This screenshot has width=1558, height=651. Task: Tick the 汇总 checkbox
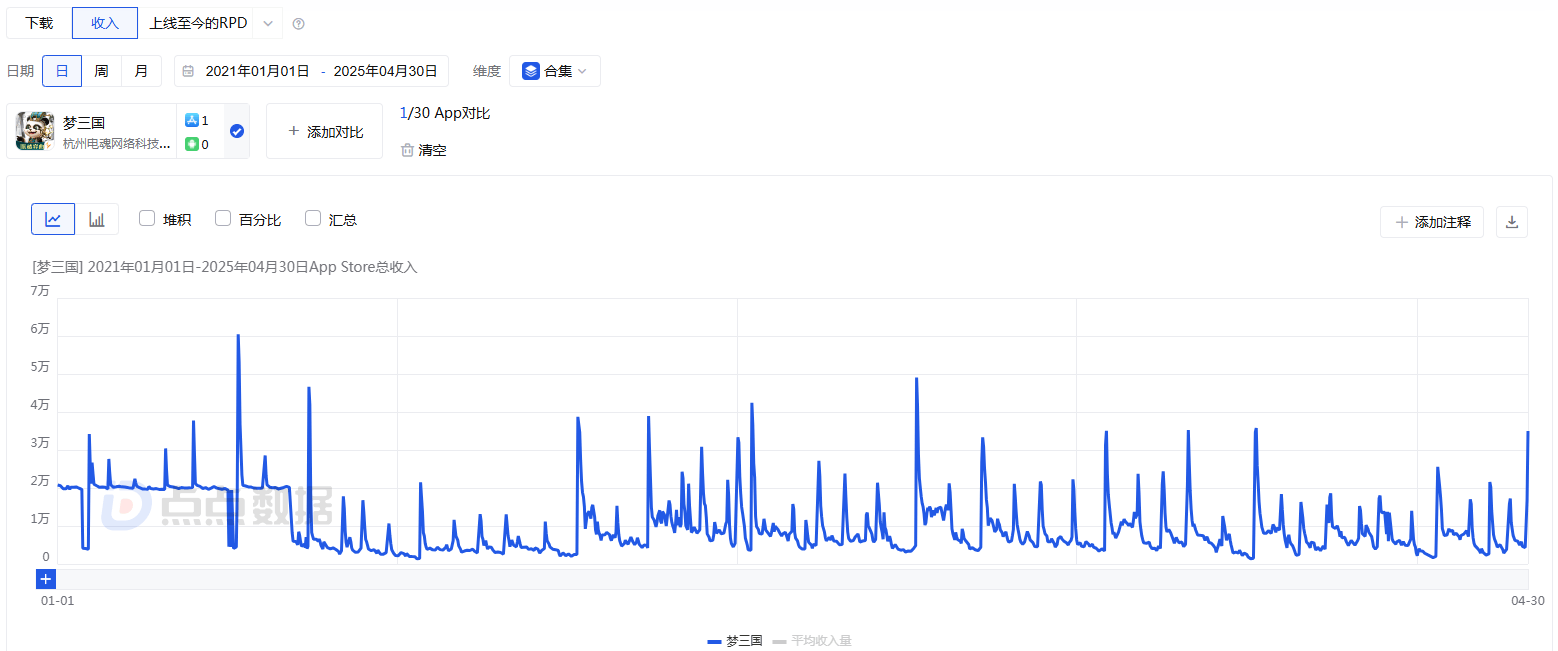313,218
